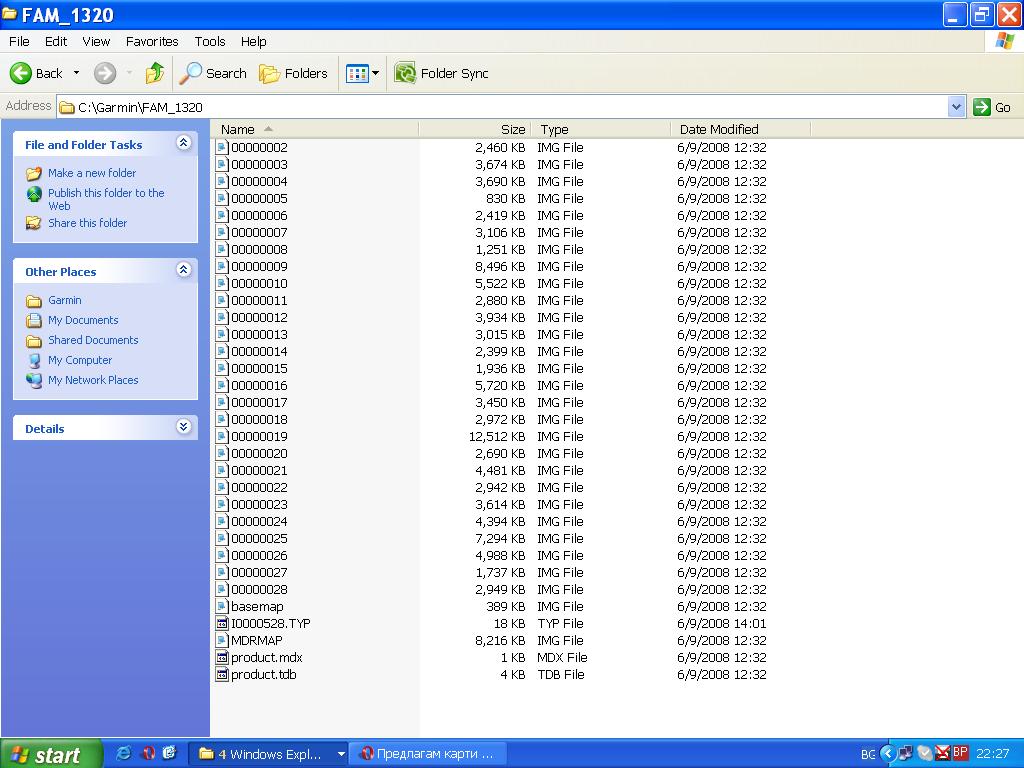Collapse the Other Places panel
The width and height of the screenshot is (1024, 768).
[x=183, y=271]
